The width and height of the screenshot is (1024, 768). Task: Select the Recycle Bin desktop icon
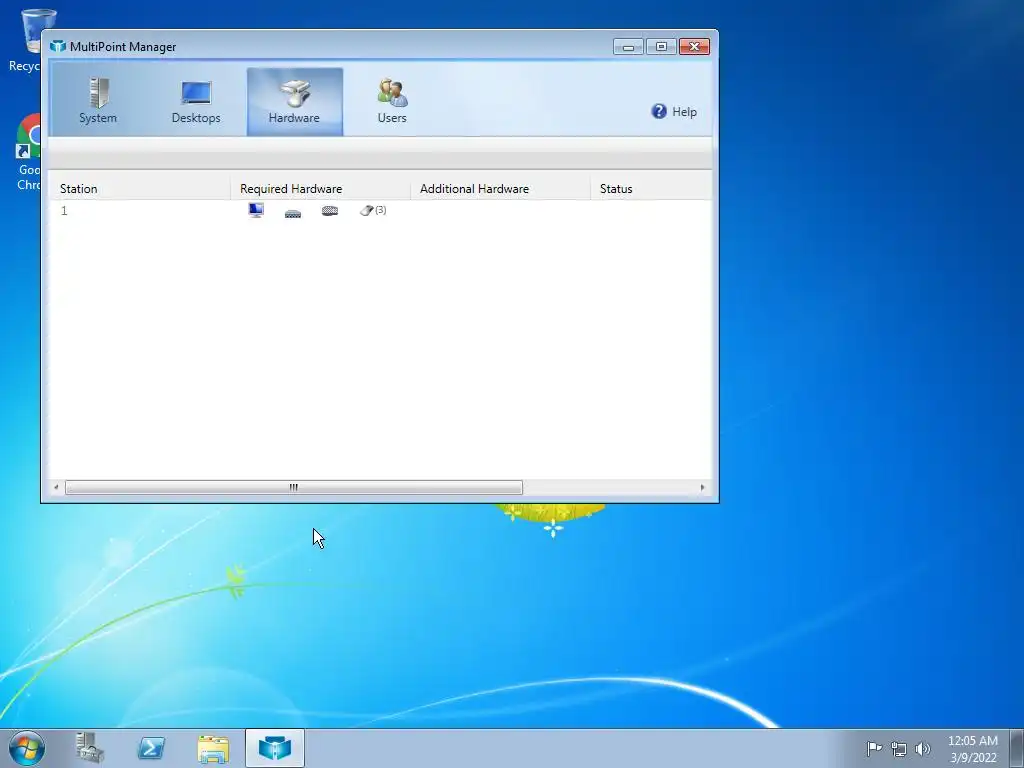25,40
